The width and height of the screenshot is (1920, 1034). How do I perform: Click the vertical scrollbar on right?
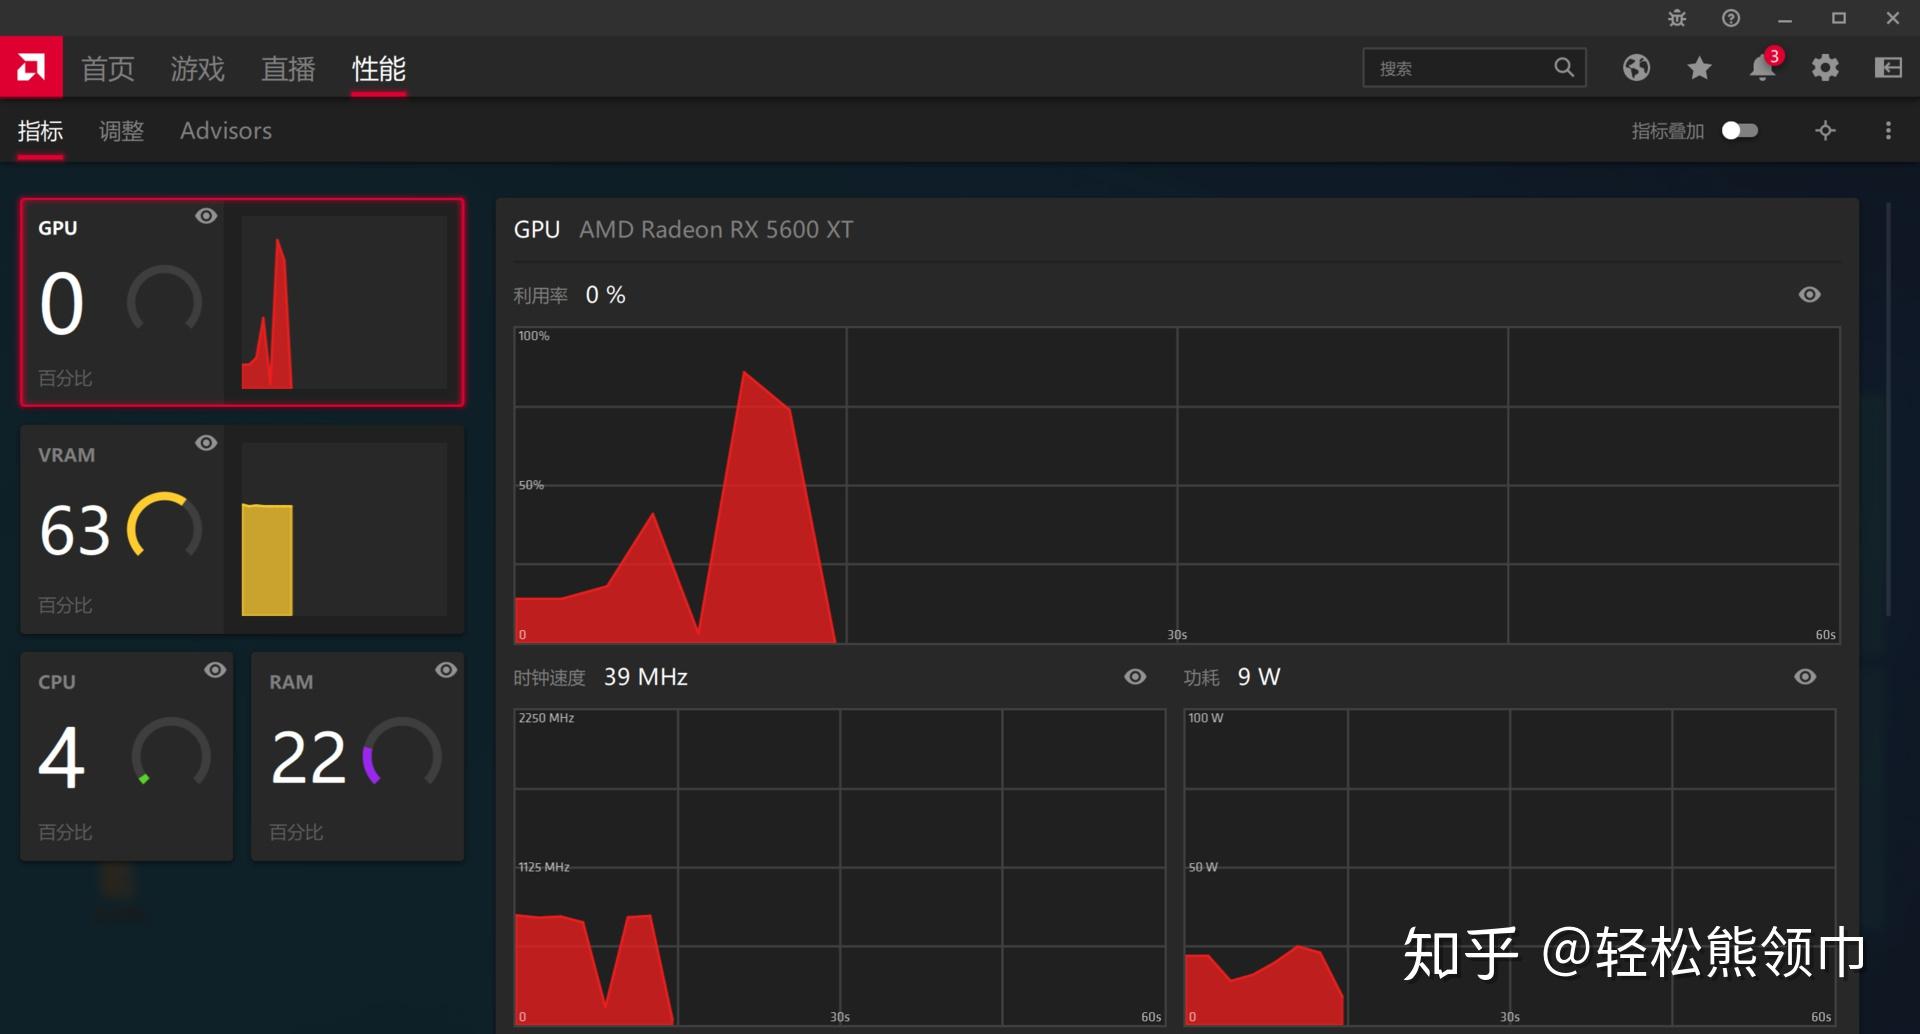pos(1888,410)
